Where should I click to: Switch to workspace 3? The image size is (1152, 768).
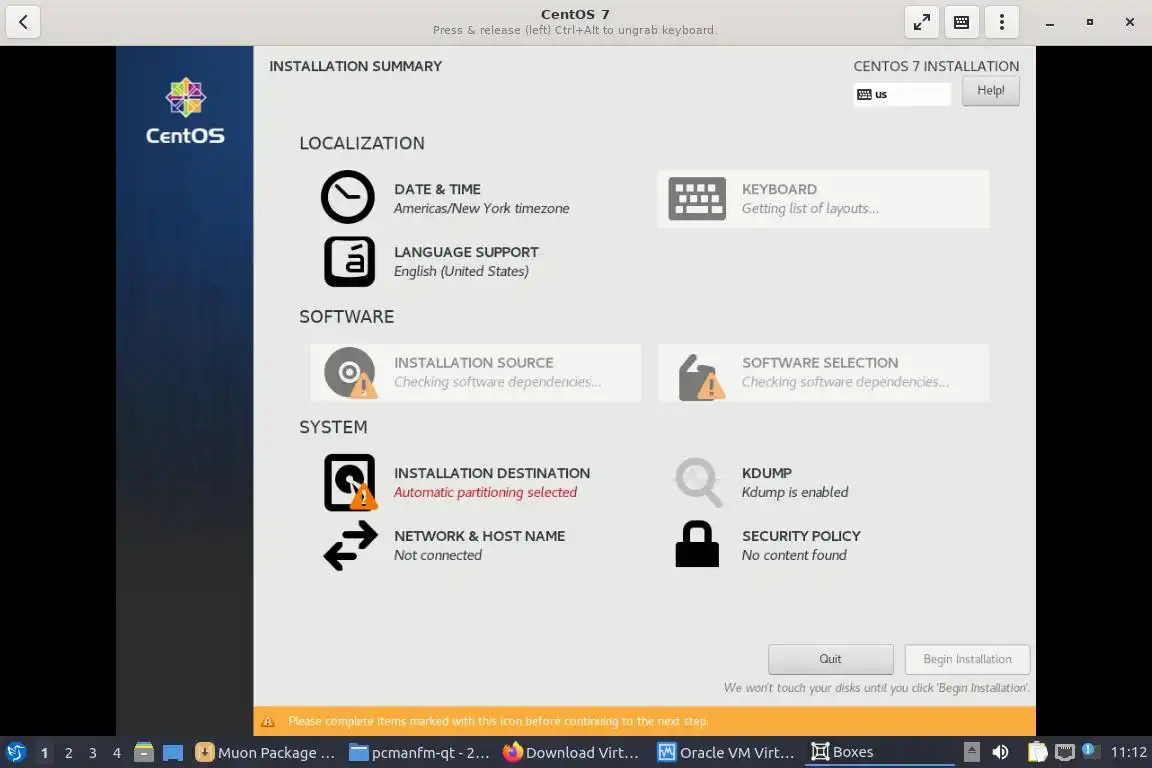pyautogui.click(x=93, y=753)
